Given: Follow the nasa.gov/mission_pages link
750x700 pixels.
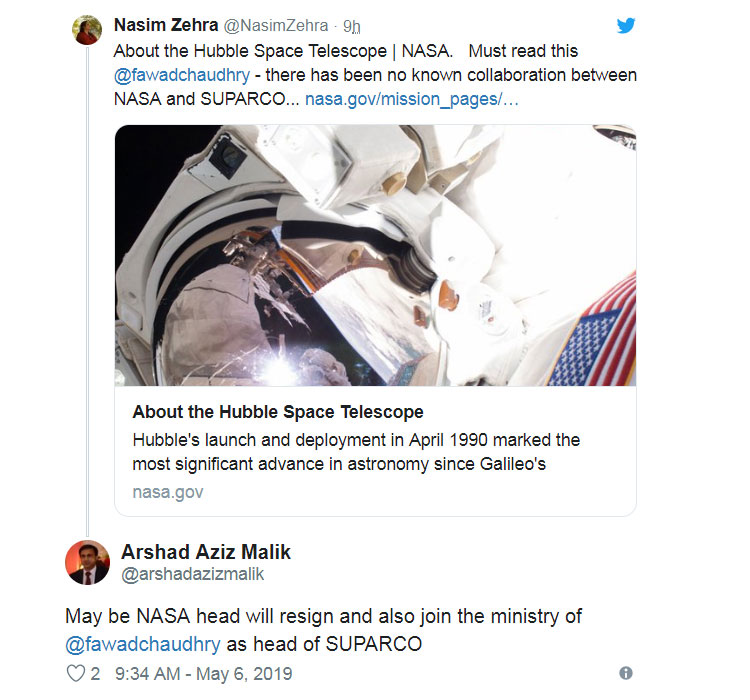Looking at the screenshot, I should [x=411, y=100].
